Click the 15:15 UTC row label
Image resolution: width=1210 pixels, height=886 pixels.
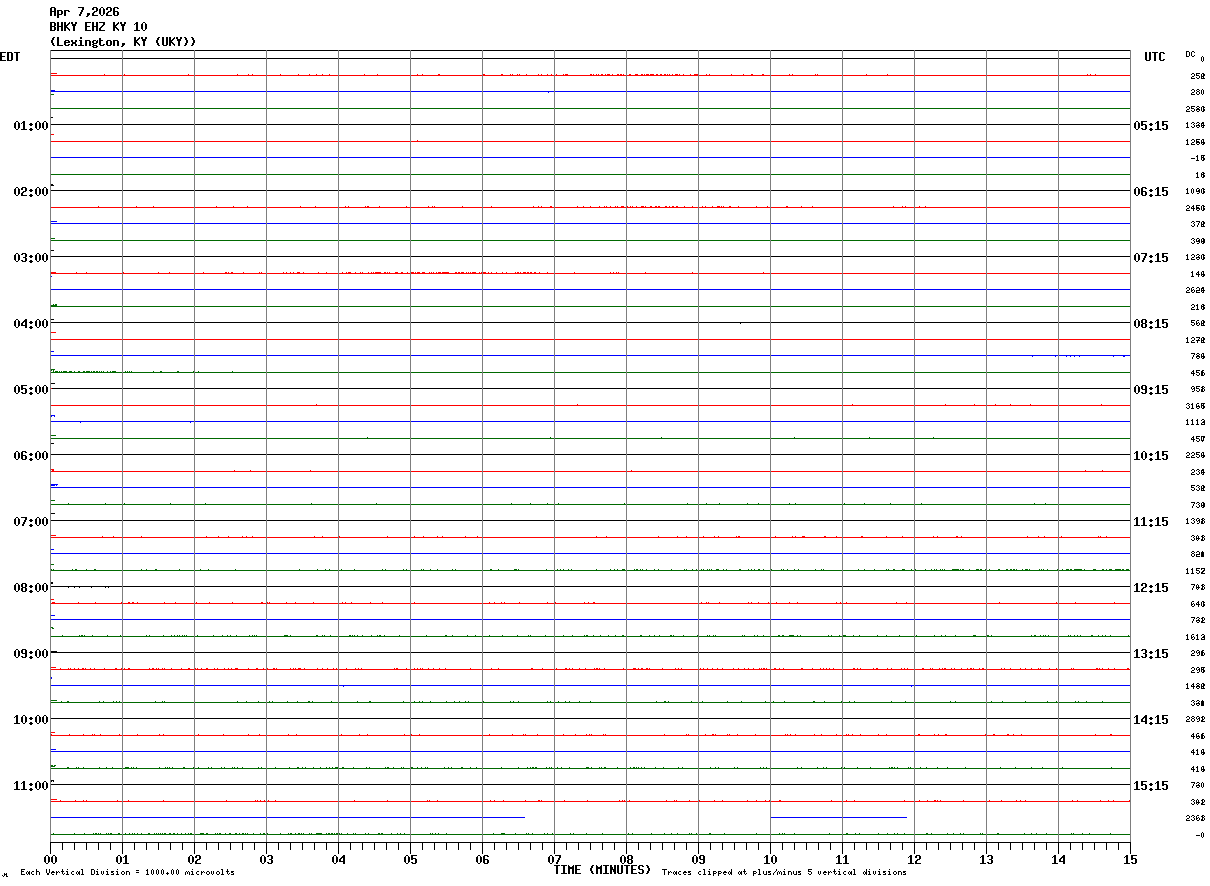[x=1151, y=786]
